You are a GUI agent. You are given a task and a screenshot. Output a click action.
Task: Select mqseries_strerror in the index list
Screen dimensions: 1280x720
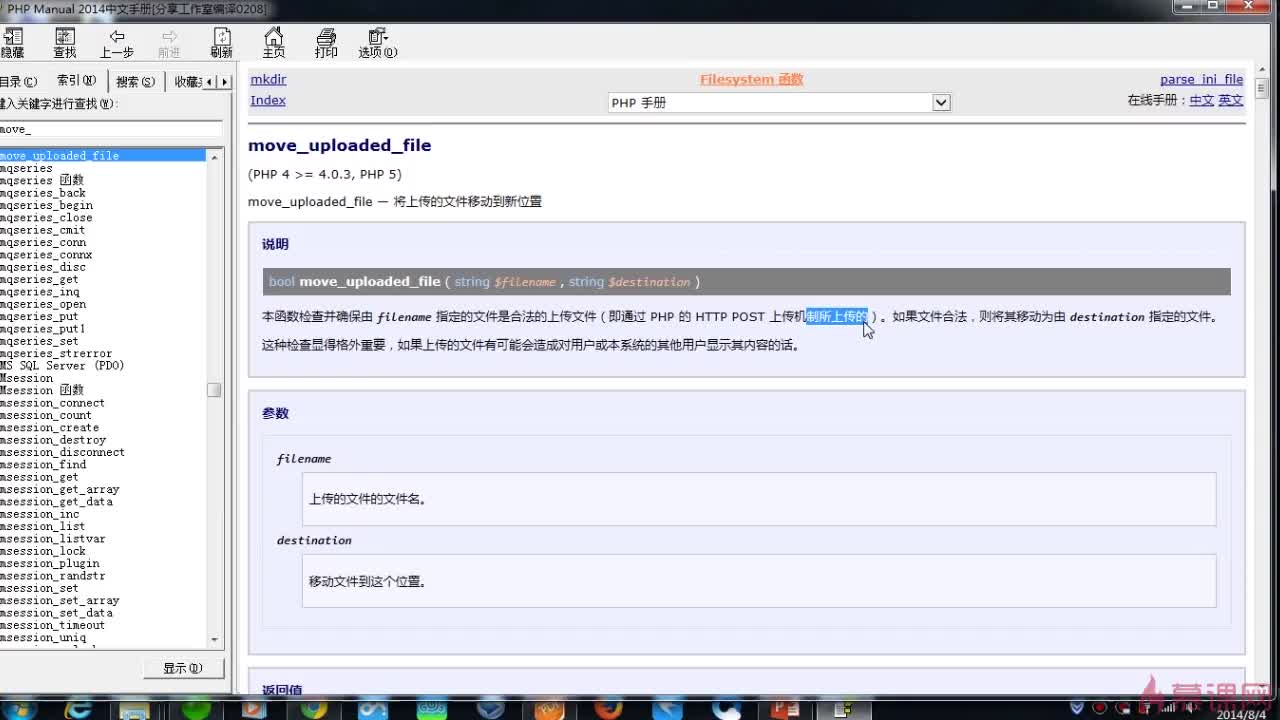tap(56, 353)
